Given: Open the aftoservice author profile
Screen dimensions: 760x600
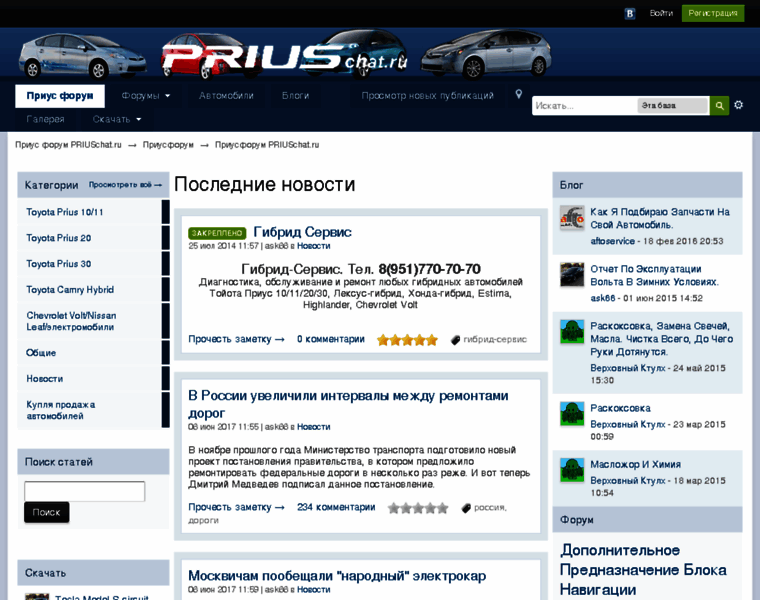Looking at the screenshot, I should click(x=612, y=241).
